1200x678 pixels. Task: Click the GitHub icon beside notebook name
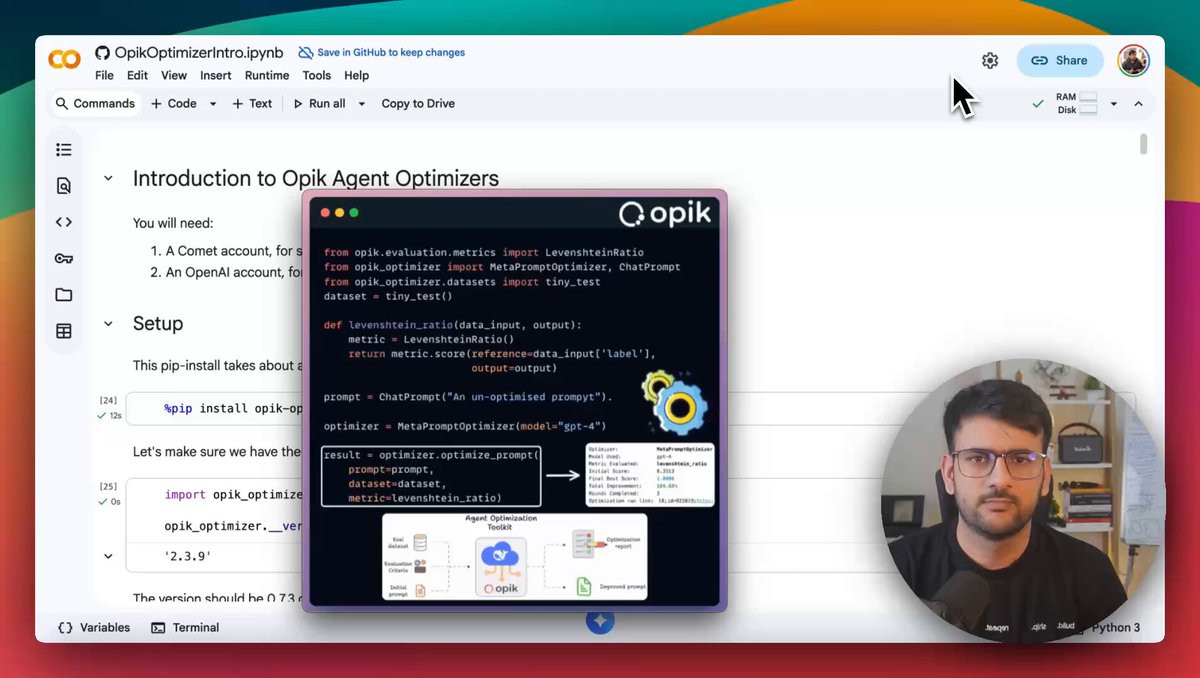(102, 53)
